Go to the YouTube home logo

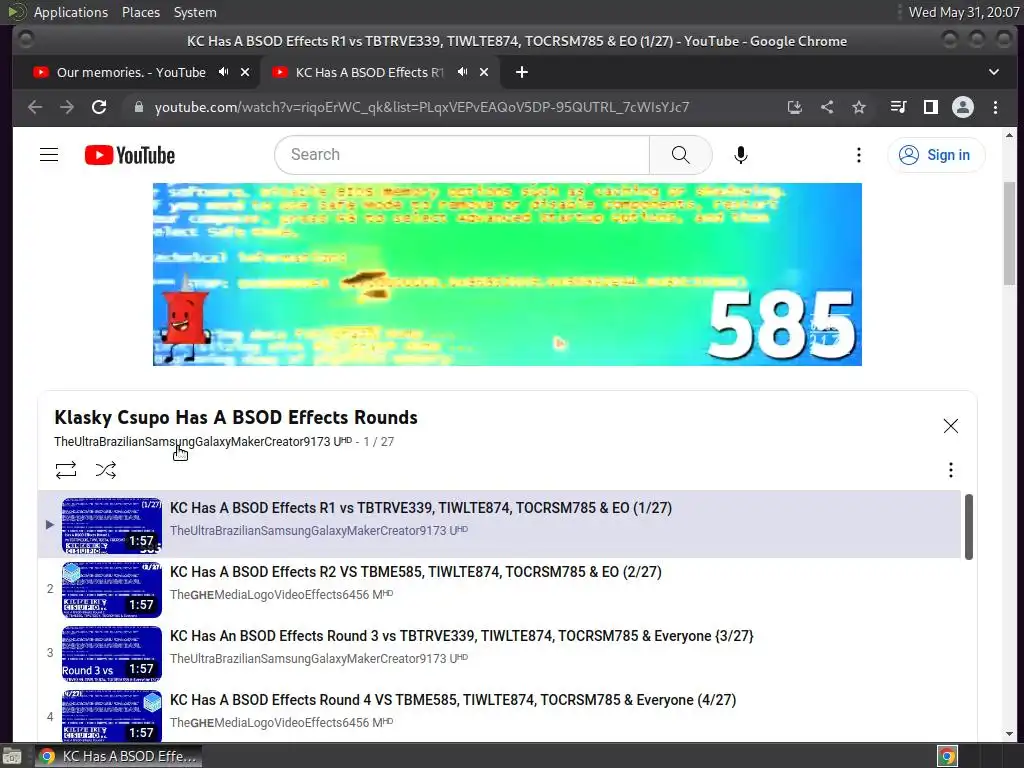(130, 155)
